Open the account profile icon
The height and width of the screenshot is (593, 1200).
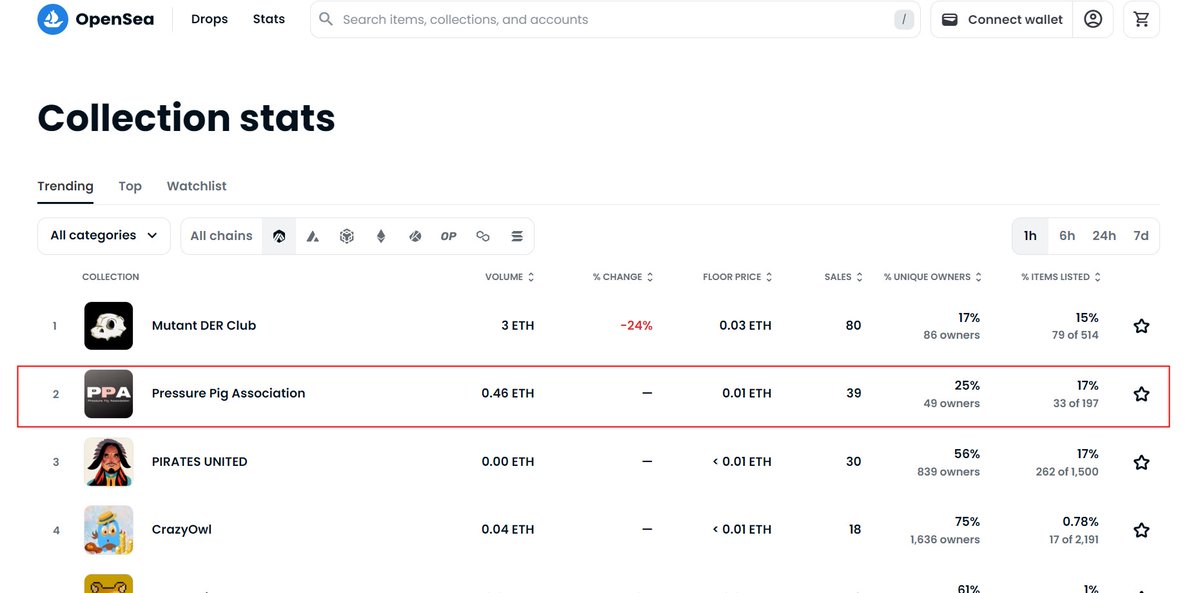pyautogui.click(x=1093, y=19)
